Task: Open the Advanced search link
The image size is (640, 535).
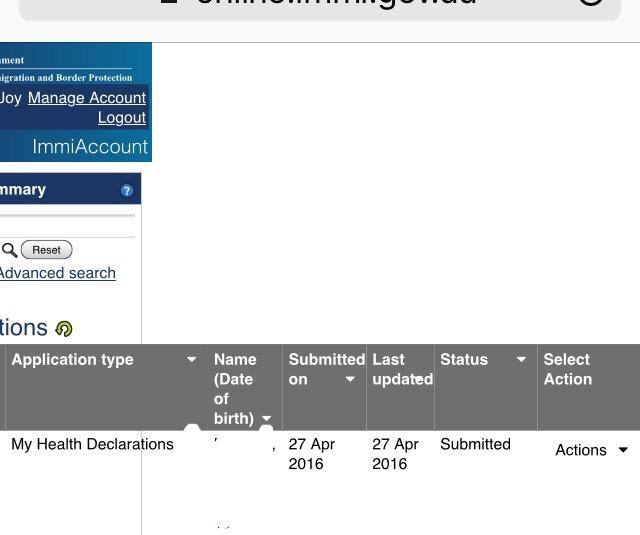Action: point(57,273)
